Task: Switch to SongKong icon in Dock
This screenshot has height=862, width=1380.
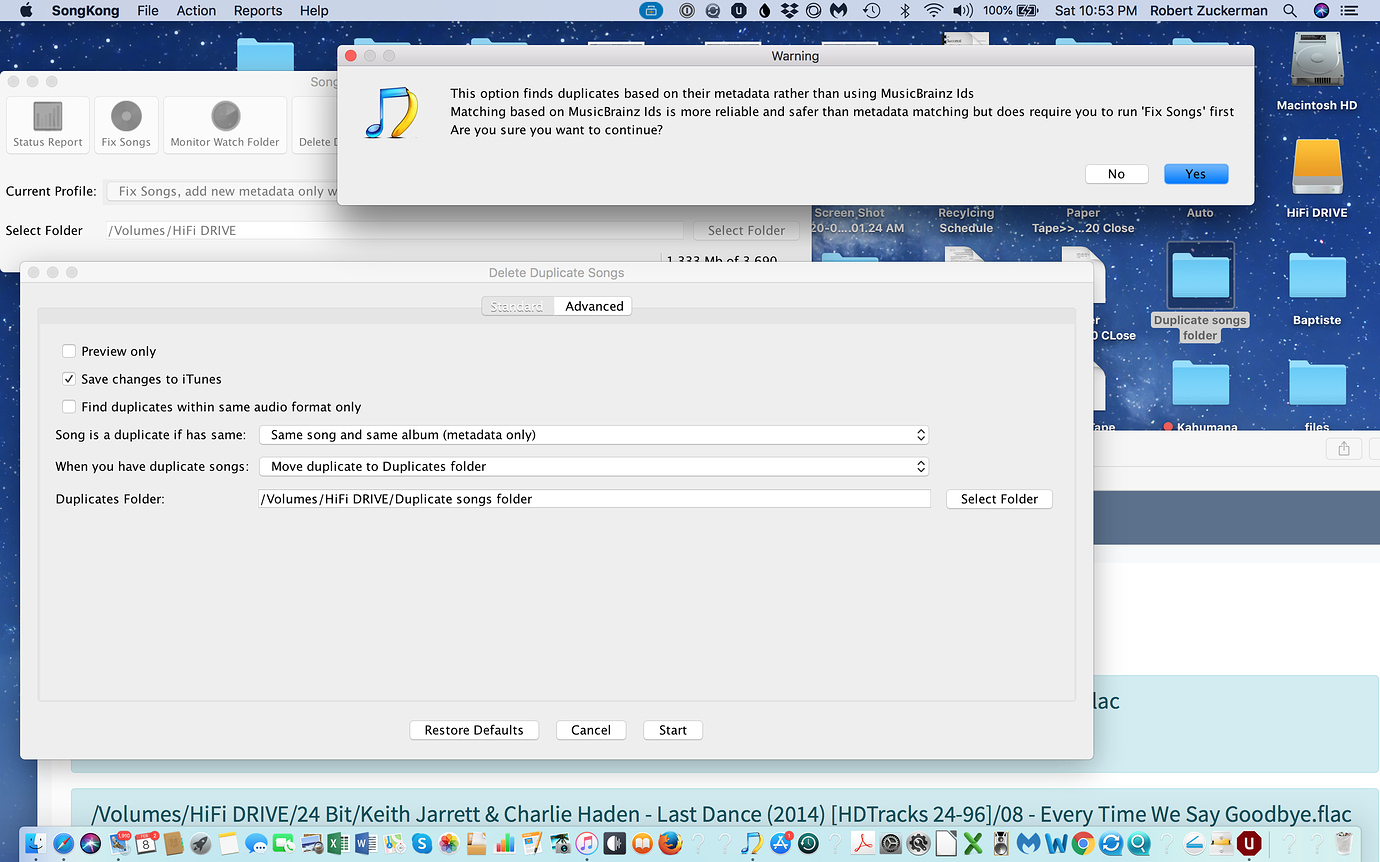Action: coord(752,843)
